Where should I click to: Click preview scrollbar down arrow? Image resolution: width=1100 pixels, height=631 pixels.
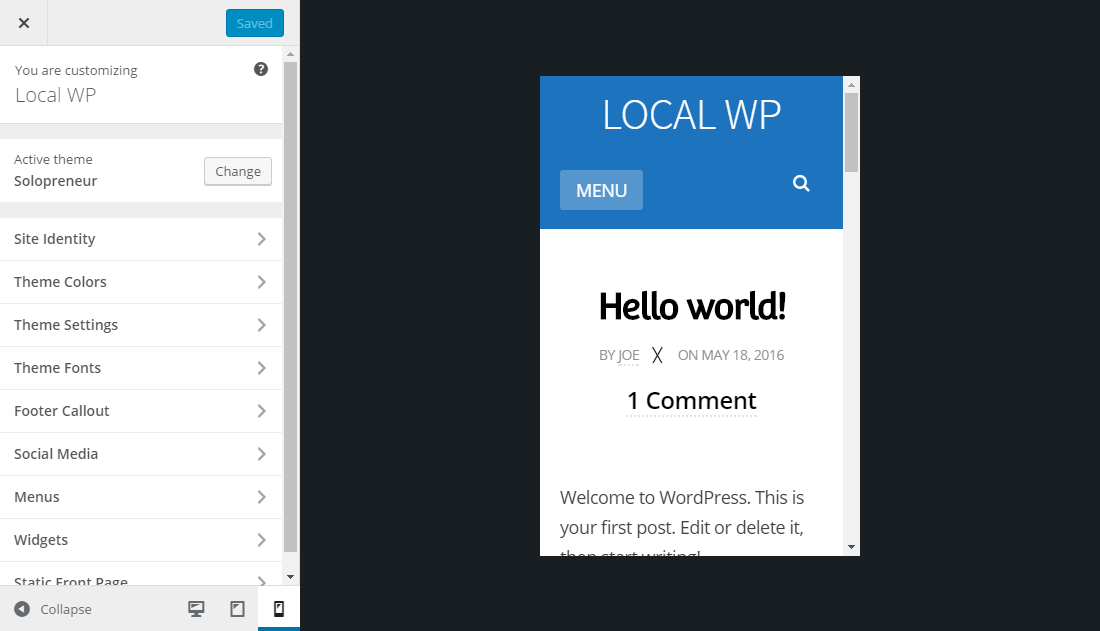(x=852, y=547)
